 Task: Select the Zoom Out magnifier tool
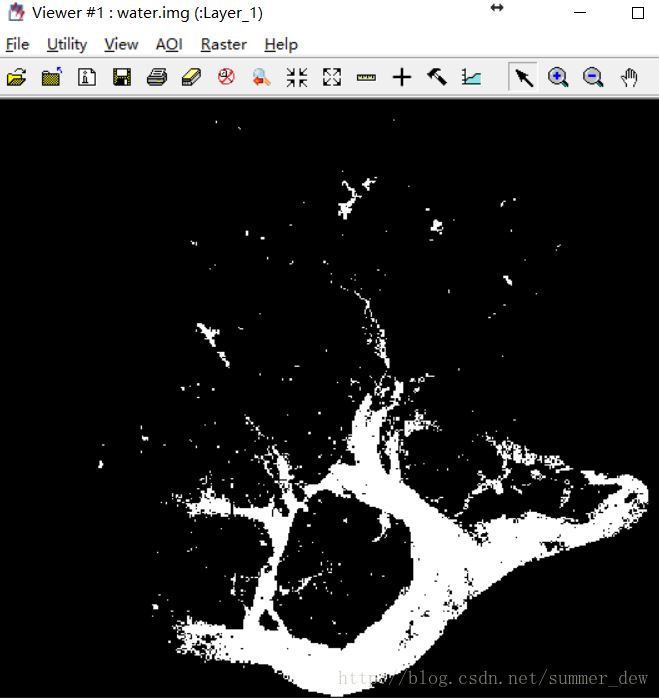click(593, 77)
